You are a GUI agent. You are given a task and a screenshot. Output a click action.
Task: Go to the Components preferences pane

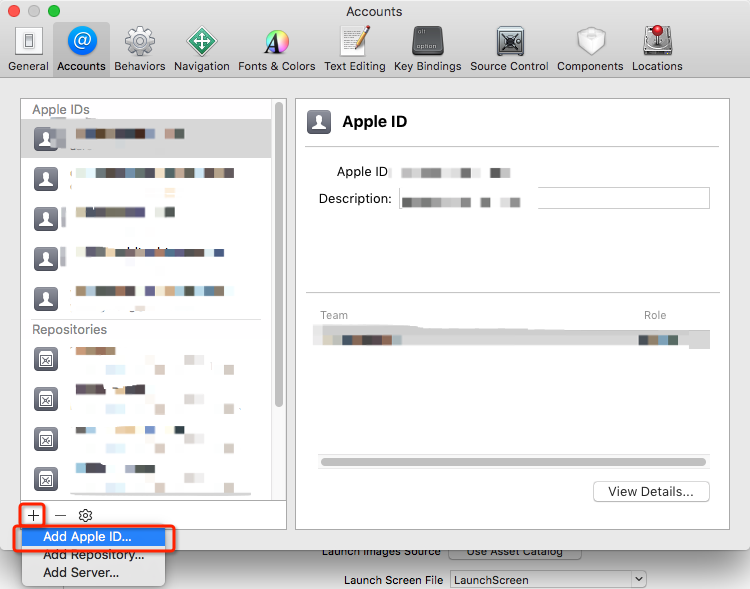(x=591, y=48)
